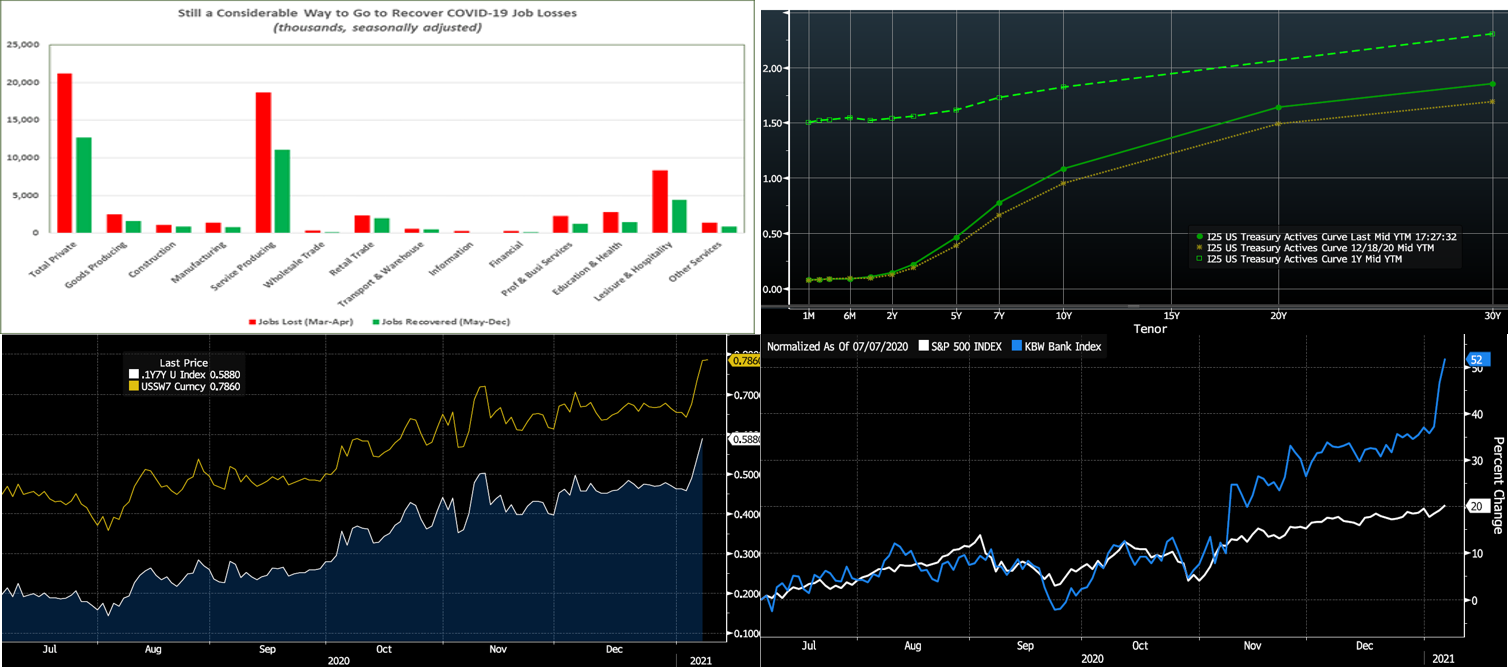Click the yellow 0.7860 price tag
This screenshot has width=1508, height=667.
746,361
